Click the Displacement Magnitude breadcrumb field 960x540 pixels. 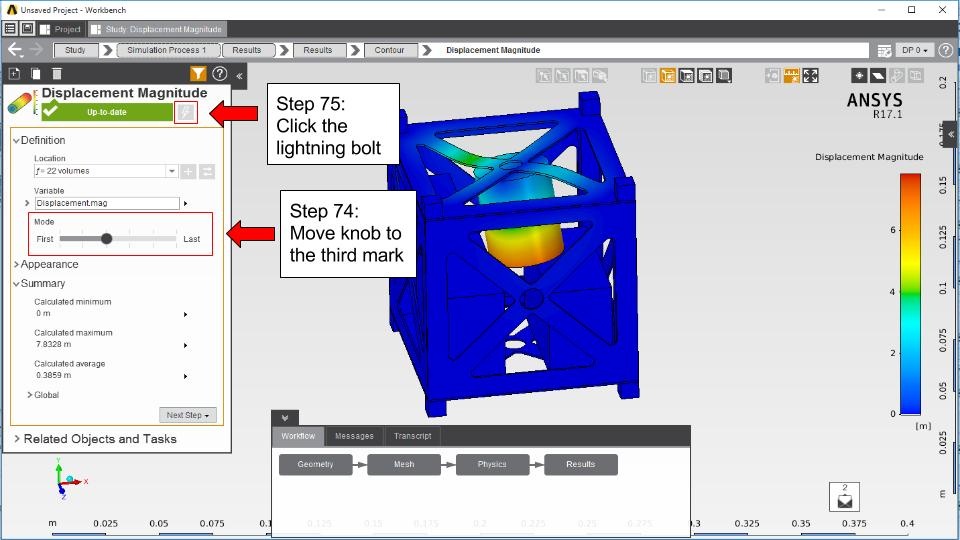pos(651,50)
